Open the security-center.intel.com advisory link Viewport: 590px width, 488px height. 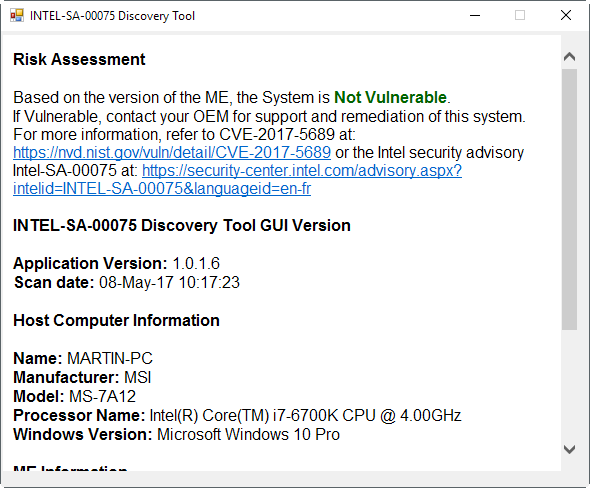(237, 179)
